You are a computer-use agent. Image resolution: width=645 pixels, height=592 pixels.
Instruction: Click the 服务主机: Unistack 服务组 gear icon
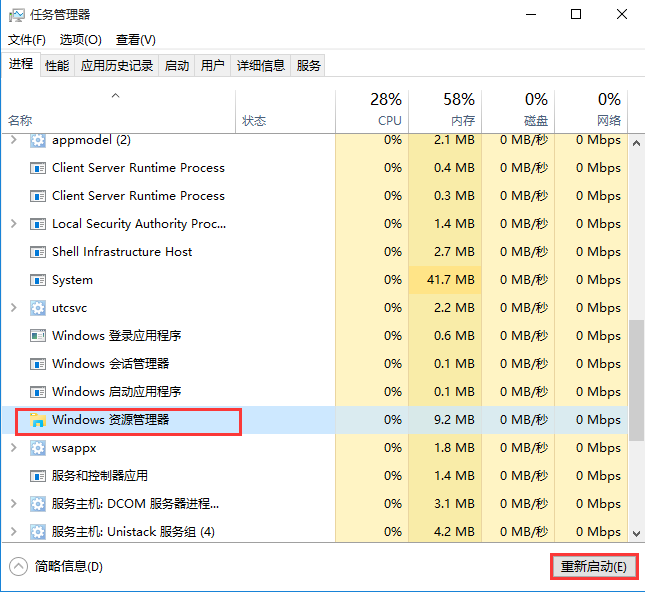click(x=38, y=532)
